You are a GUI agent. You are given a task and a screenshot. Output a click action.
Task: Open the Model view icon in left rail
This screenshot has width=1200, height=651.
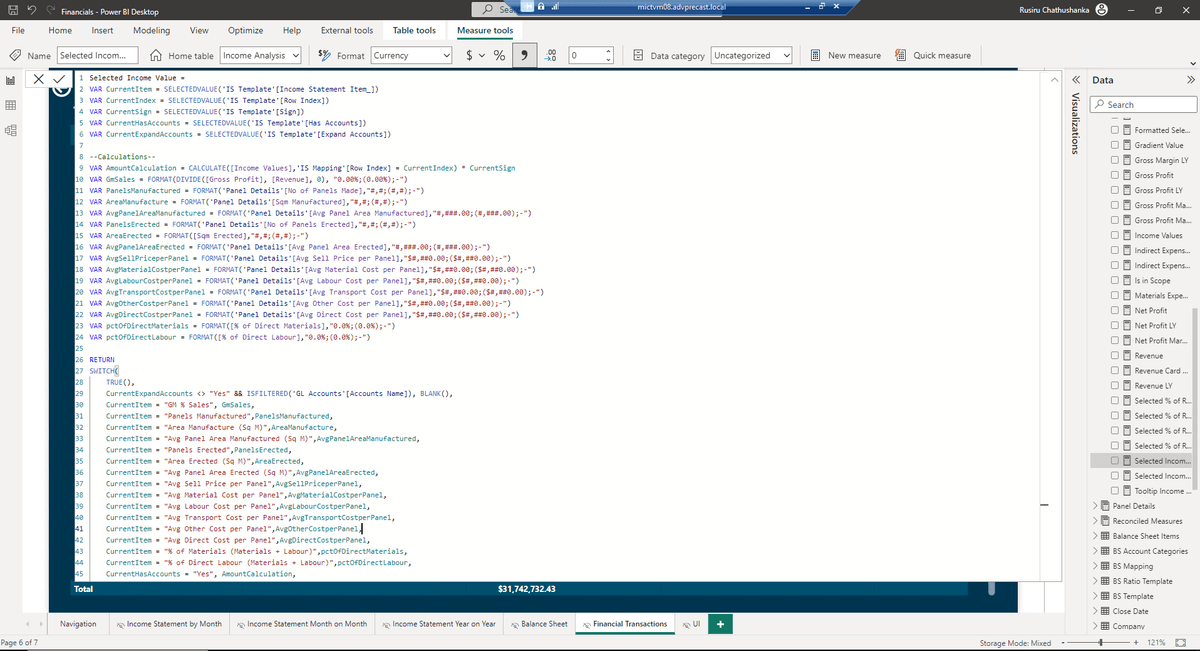pos(11,128)
